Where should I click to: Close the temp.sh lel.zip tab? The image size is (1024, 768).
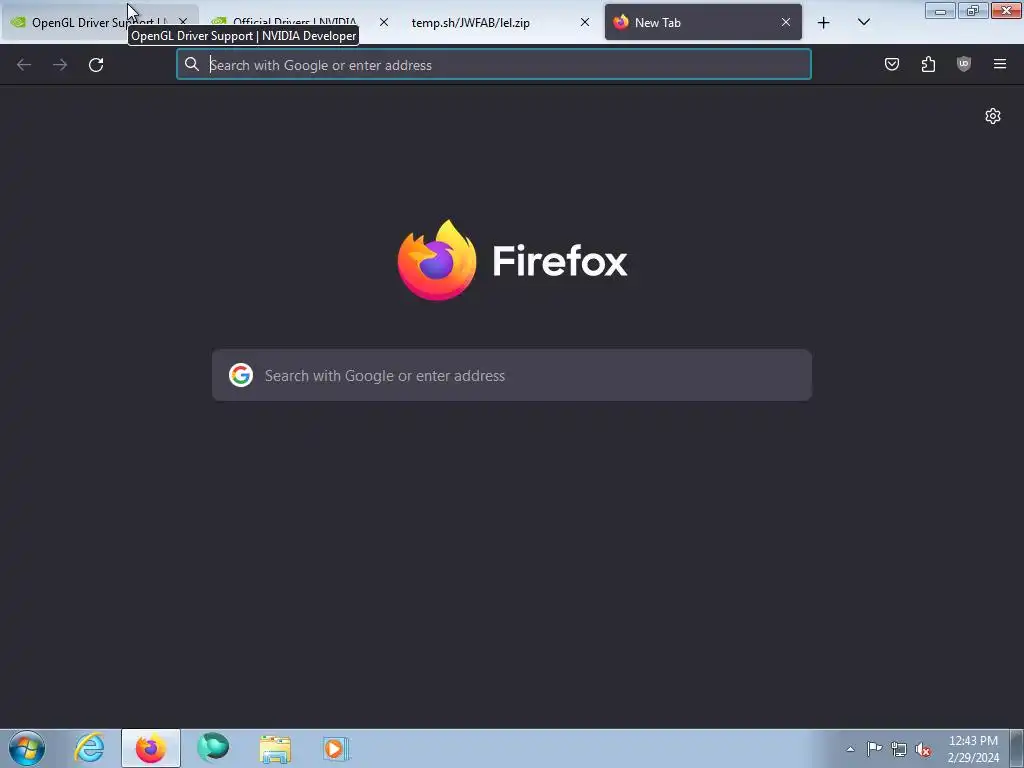pos(584,22)
